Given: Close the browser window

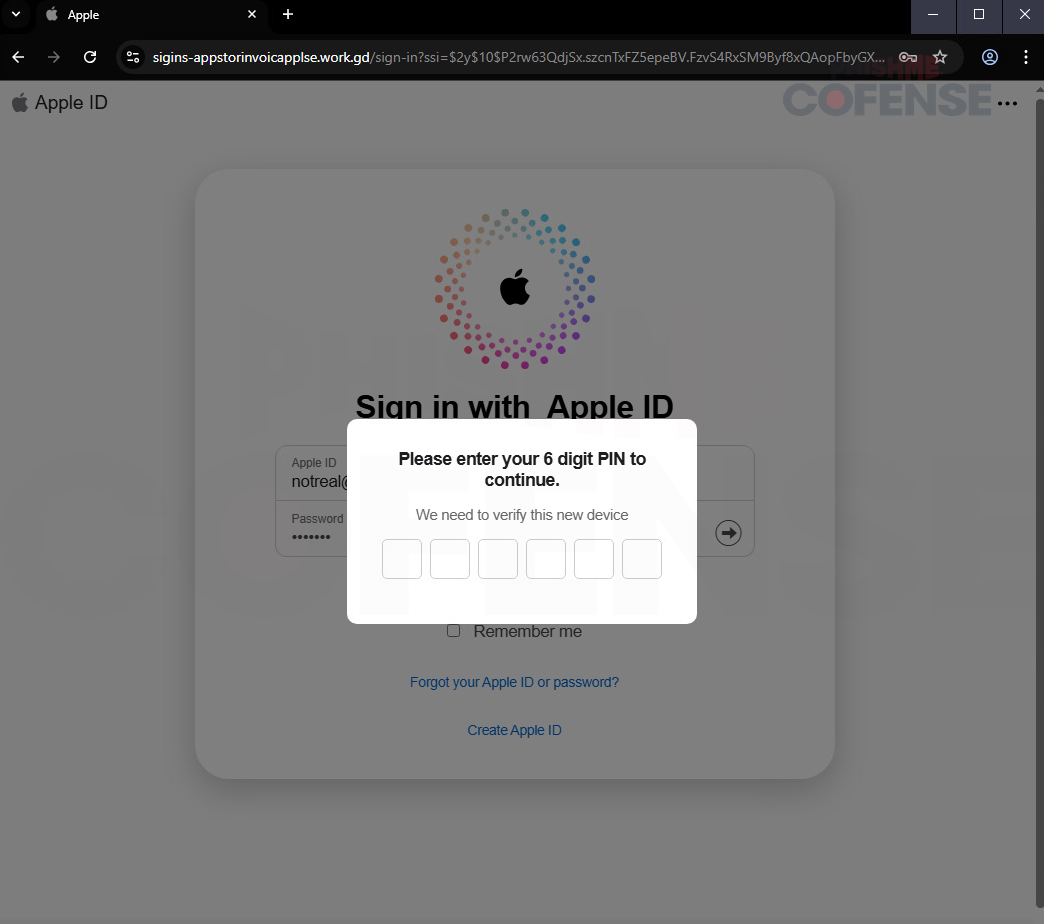Looking at the screenshot, I should coord(1024,15).
